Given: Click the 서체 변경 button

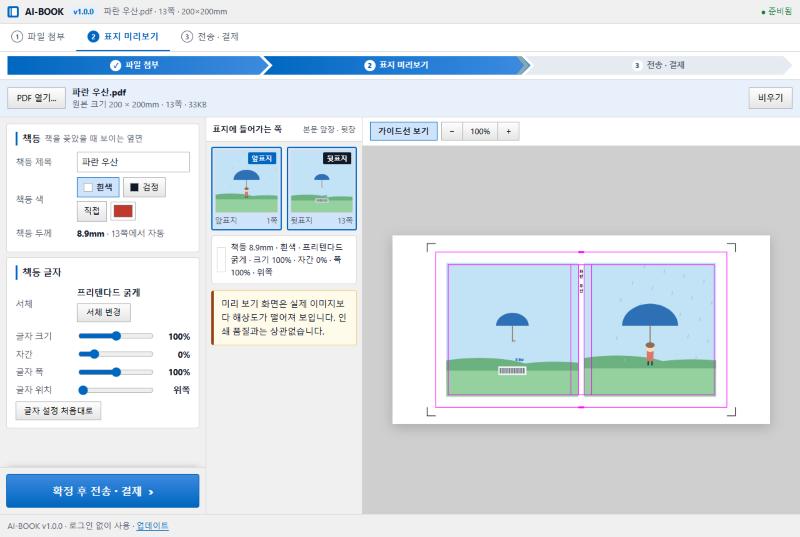Looking at the screenshot, I should coord(104,312).
